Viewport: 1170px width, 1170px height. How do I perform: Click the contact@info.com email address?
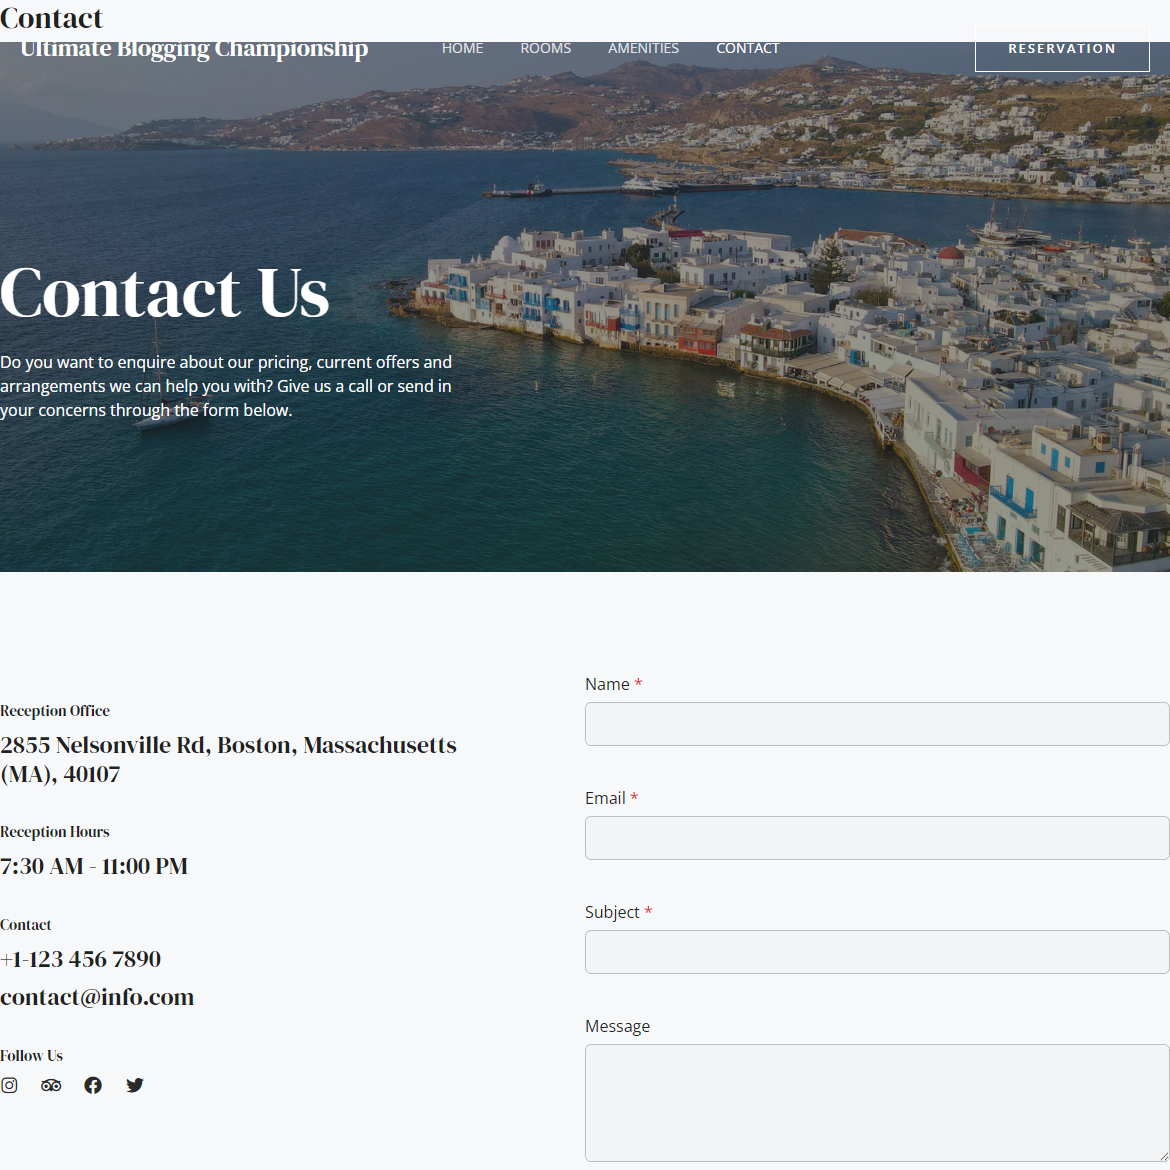97,997
